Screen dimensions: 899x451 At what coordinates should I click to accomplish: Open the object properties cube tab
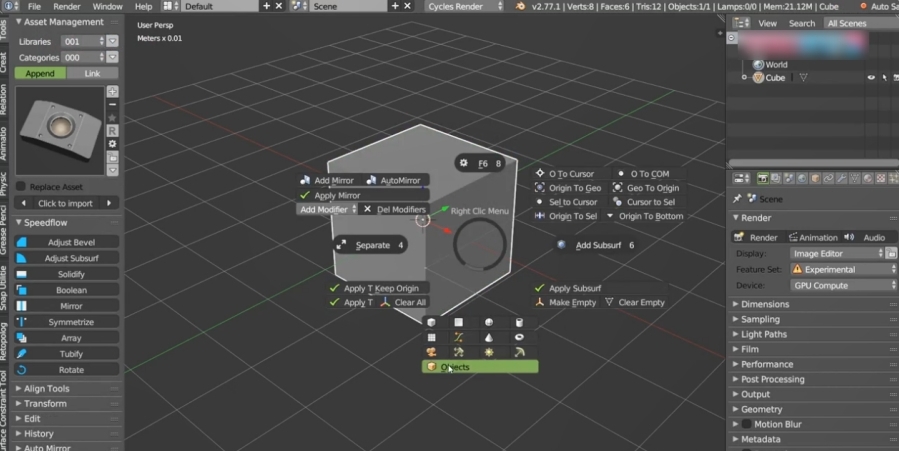pos(815,179)
